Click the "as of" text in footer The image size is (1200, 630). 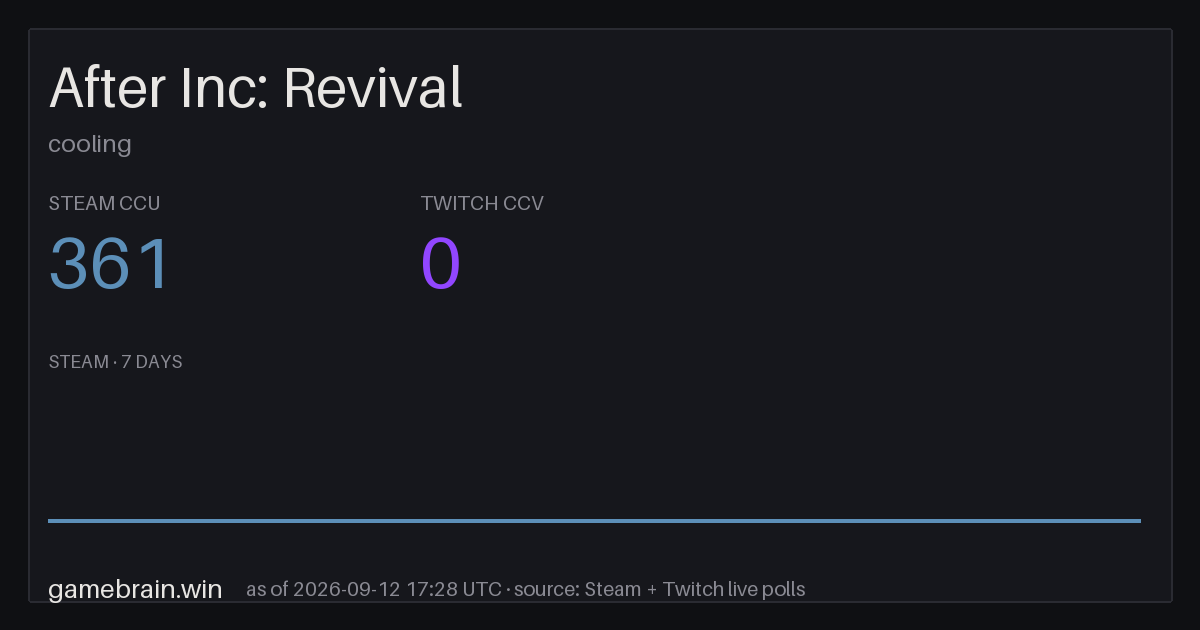267,589
